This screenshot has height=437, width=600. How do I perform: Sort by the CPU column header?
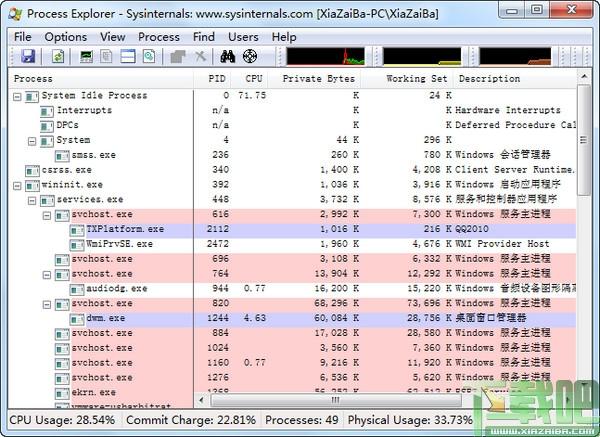[250, 79]
